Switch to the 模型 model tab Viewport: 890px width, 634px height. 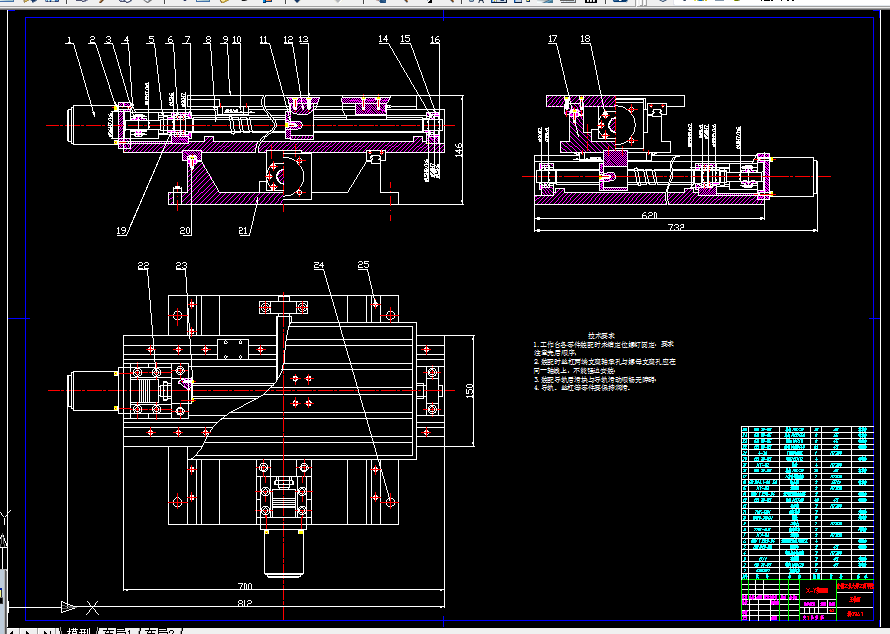(x=78, y=631)
